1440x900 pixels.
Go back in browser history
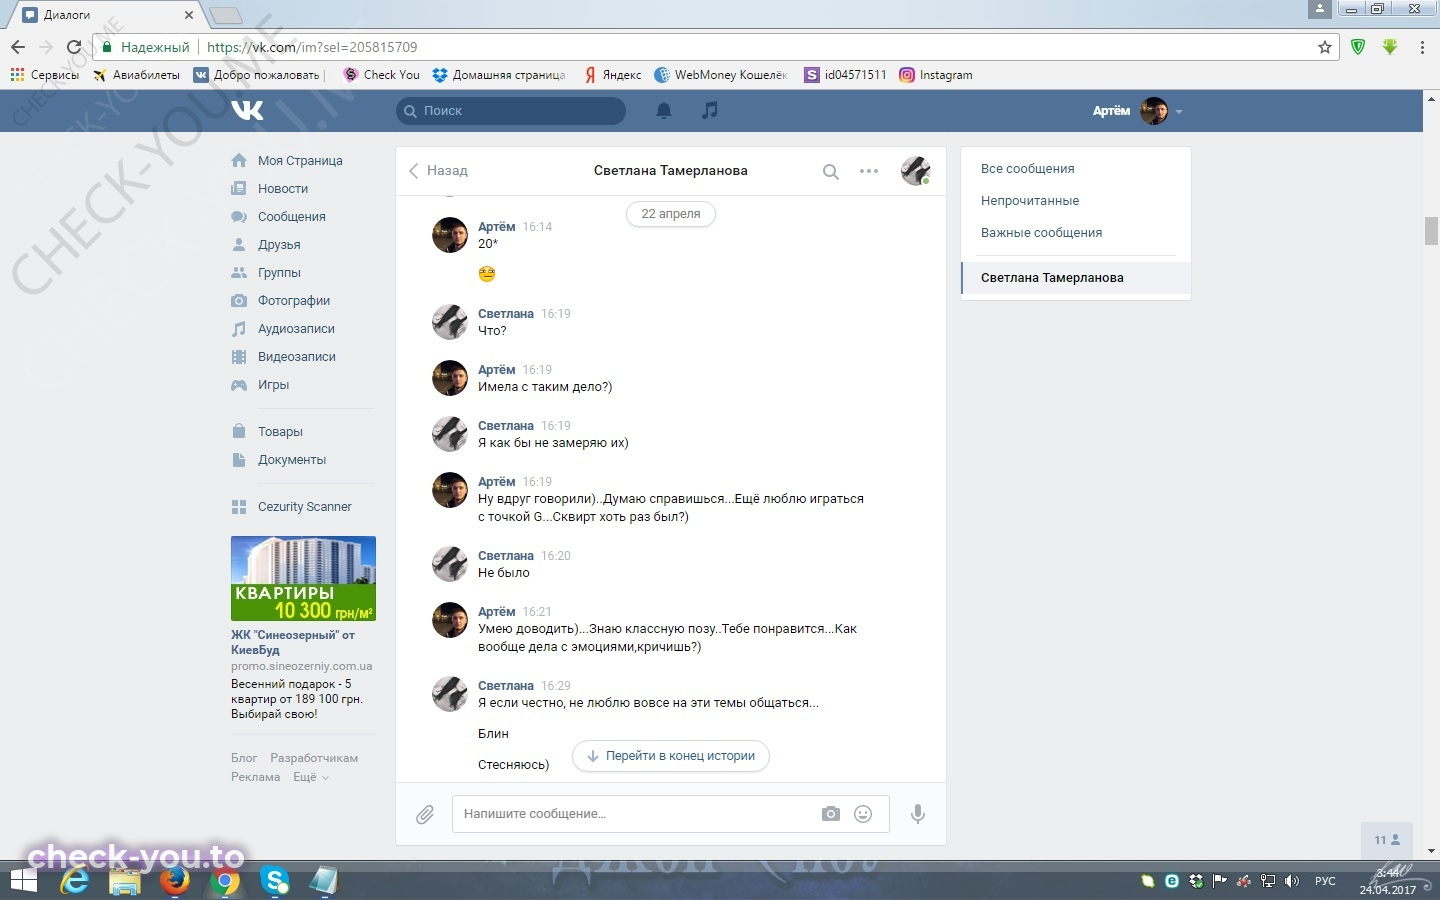coord(18,47)
